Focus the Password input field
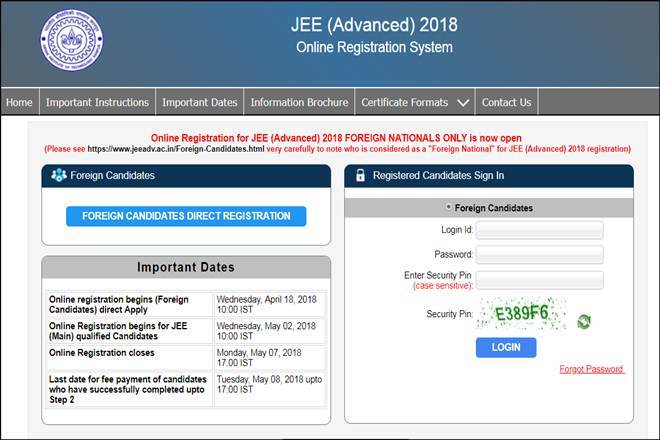Image resolution: width=660 pixels, height=440 pixels. (x=540, y=255)
